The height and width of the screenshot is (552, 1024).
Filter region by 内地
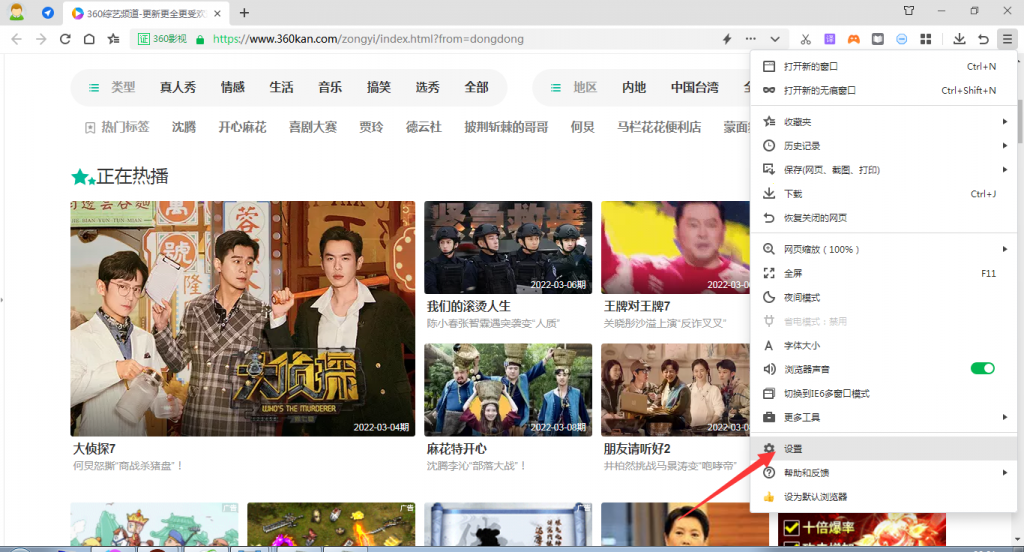point(634,88)
